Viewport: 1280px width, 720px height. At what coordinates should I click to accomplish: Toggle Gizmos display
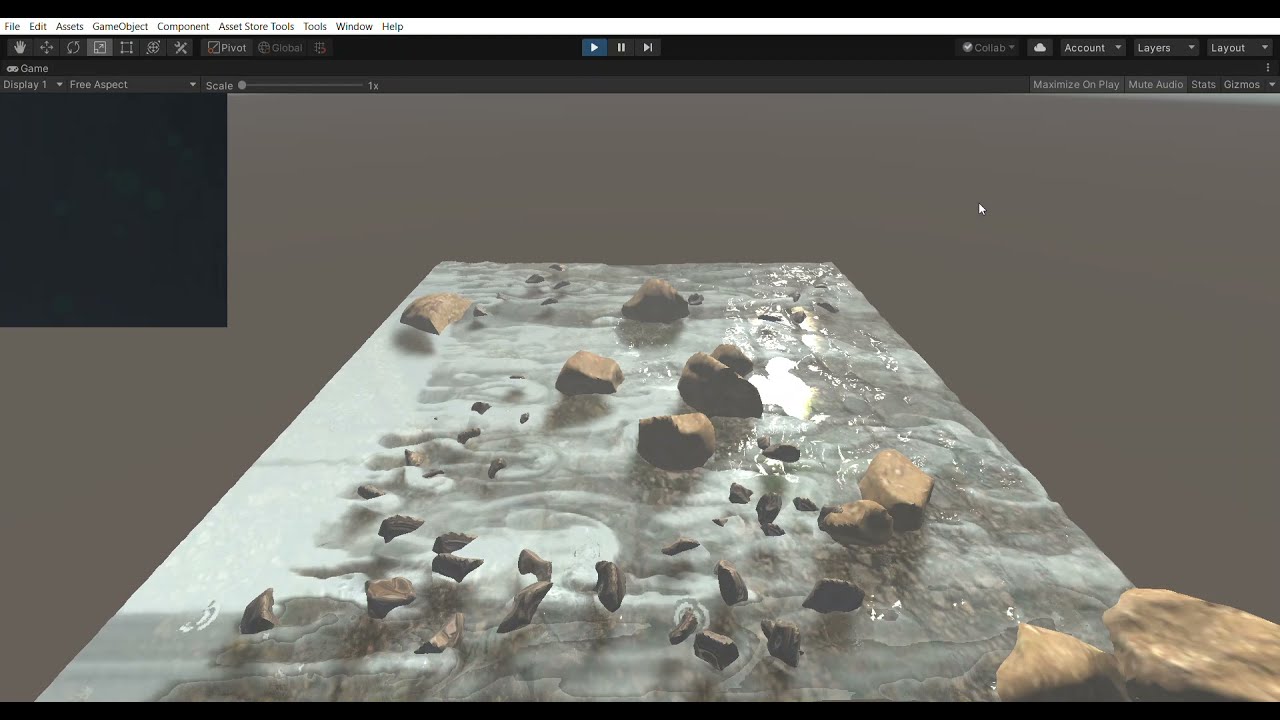(x=1242, y=84)
